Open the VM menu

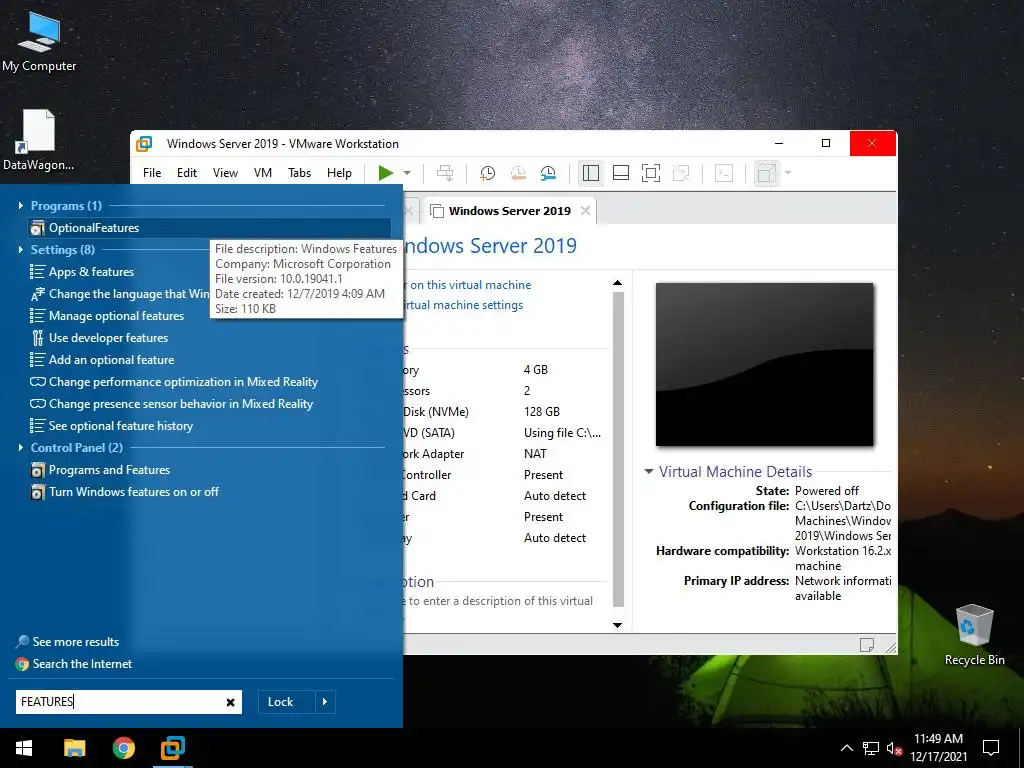pos(263,173)
